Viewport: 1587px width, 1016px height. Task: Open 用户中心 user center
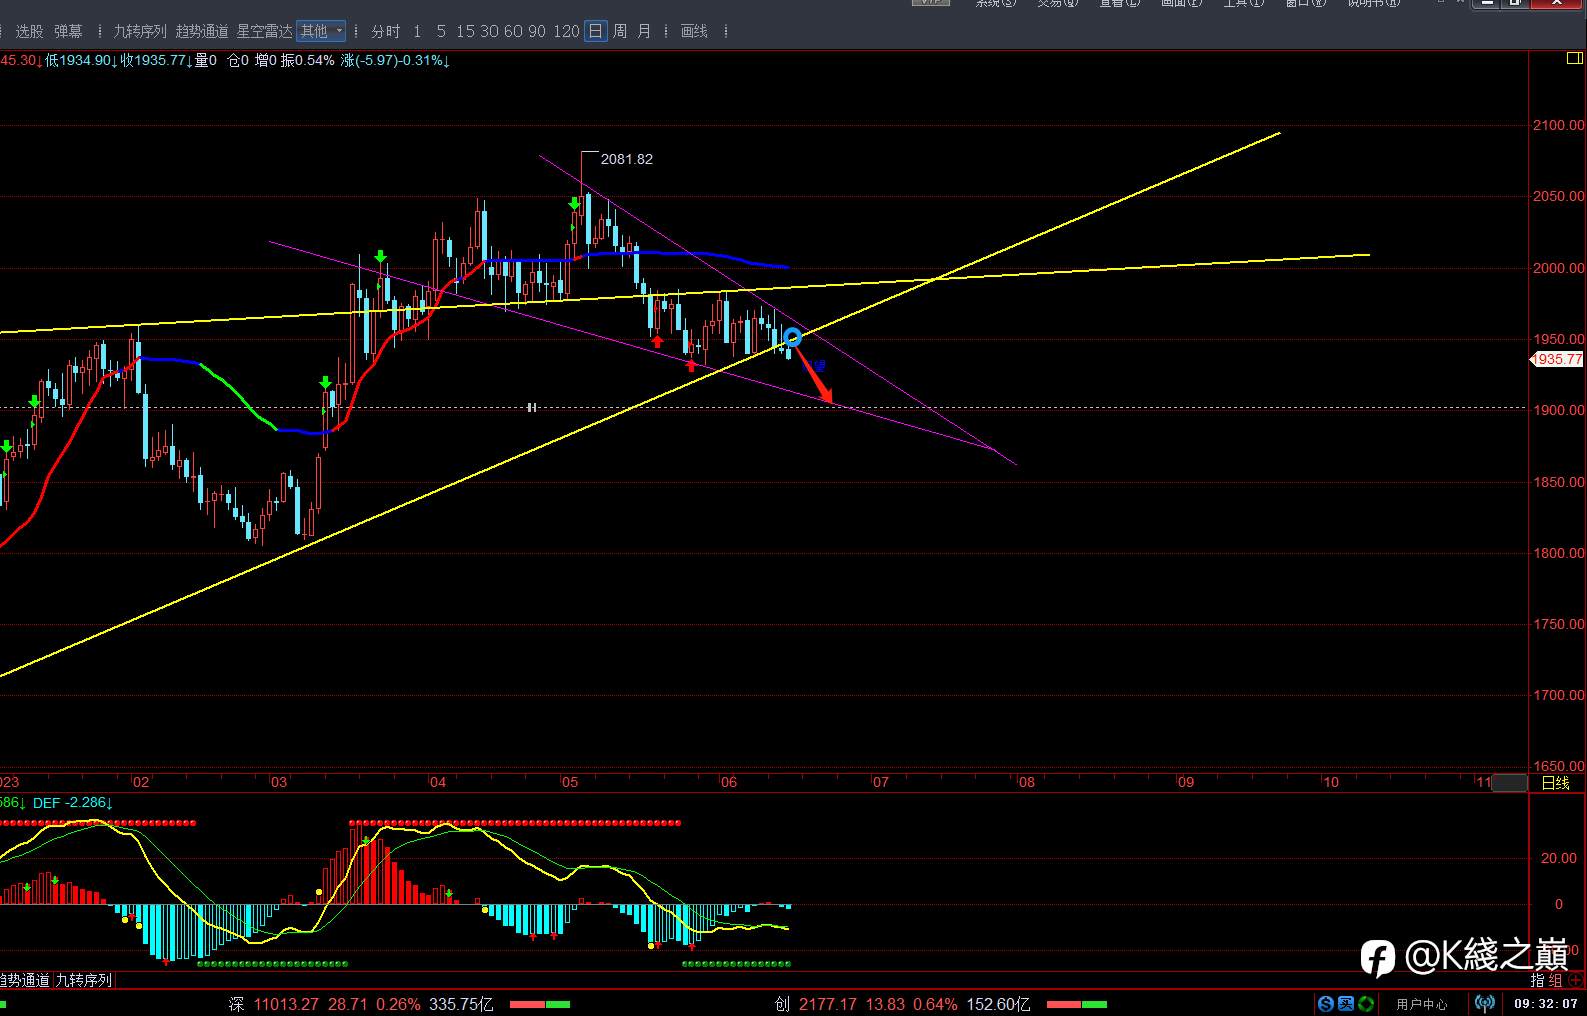pos(1422,1004)
